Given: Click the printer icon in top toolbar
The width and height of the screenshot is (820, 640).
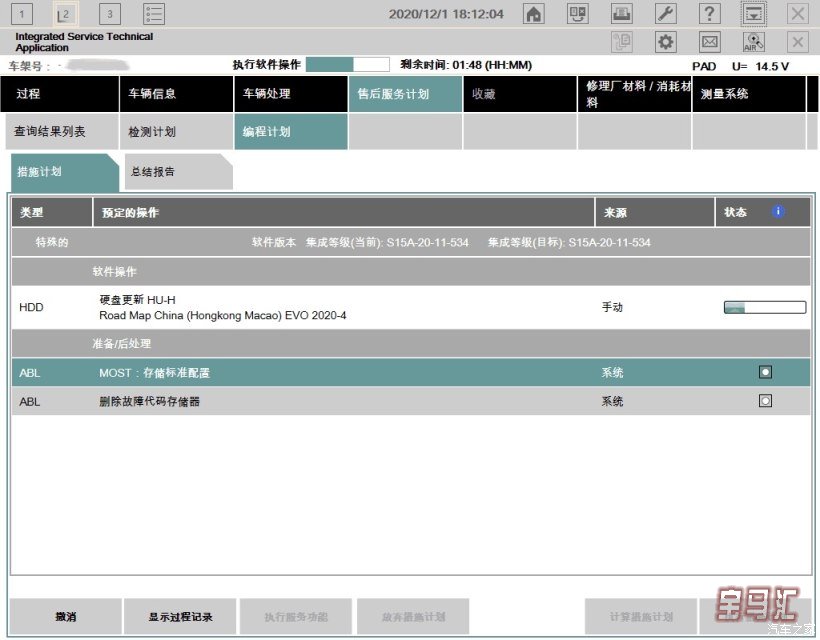Looking at the screenshot, I should [x=621, y=14].
